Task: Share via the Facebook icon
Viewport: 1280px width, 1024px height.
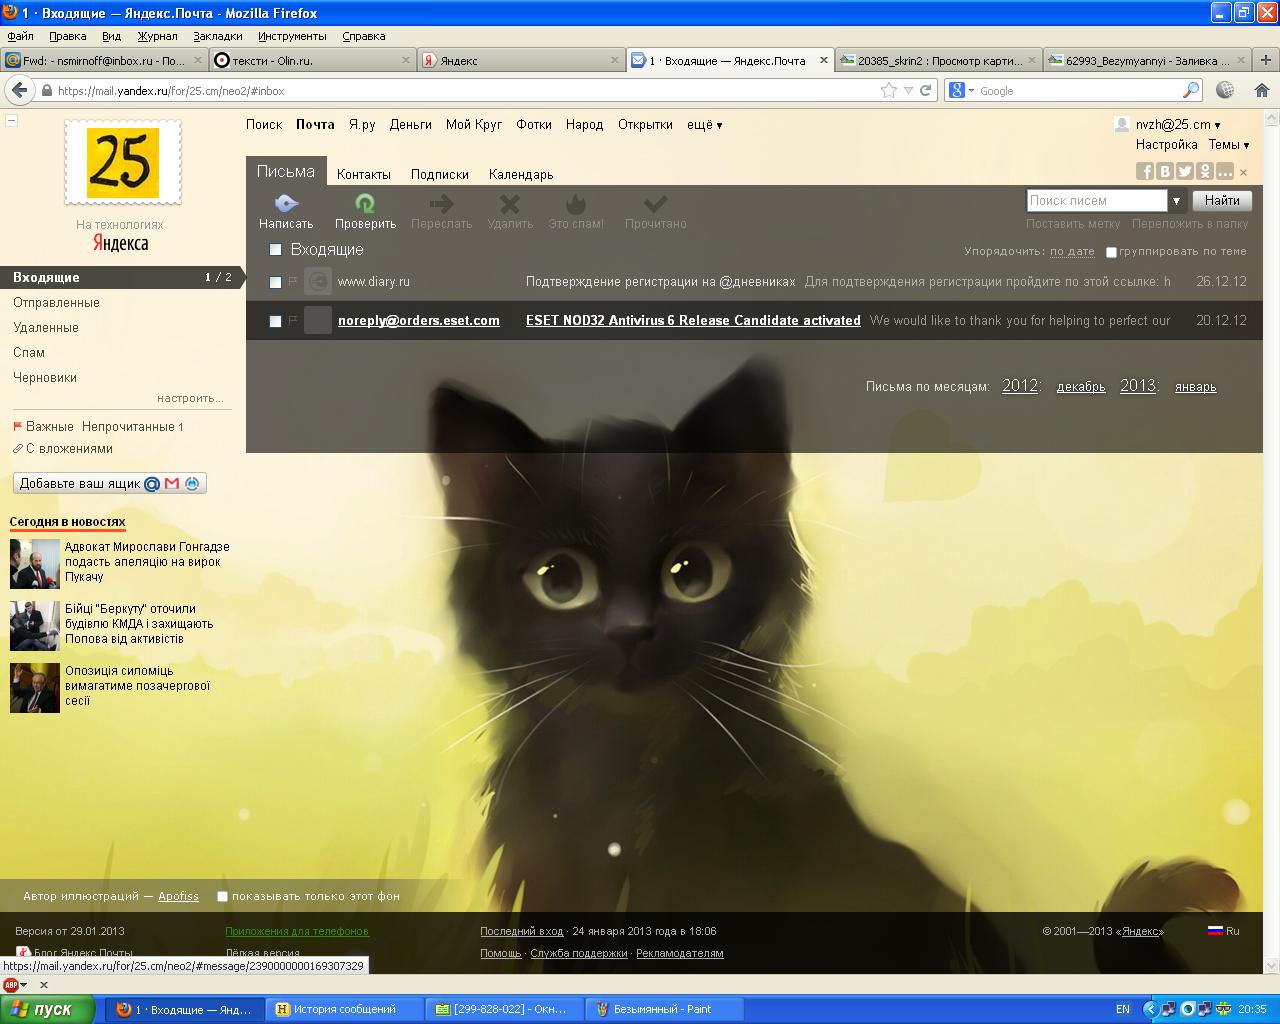Action: pyautogui.click(x=1145, y=171)
